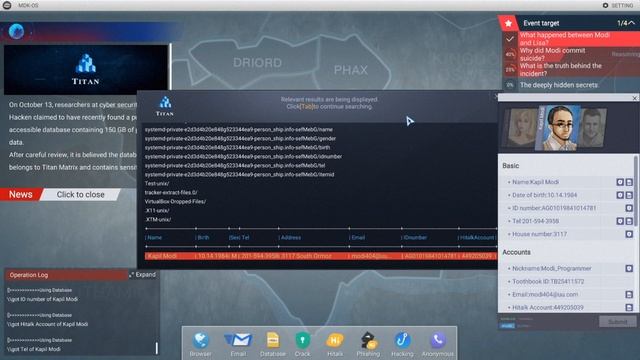Select the dark-haired man's portrait thumbnail on the right
The image size is (640, 360).
pyautogui.click(x=592, y=127)
